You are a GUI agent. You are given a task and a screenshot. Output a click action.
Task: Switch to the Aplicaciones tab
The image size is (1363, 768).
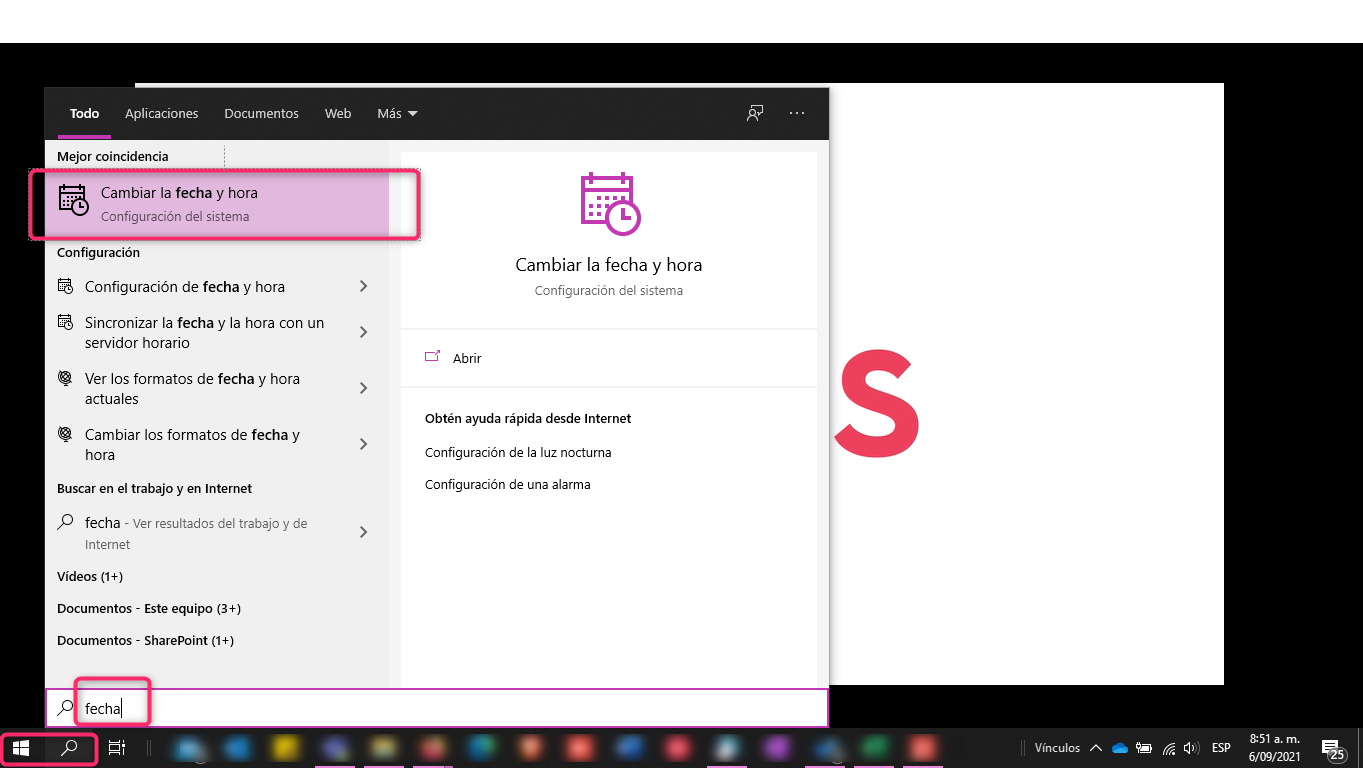tap(161, 113)
